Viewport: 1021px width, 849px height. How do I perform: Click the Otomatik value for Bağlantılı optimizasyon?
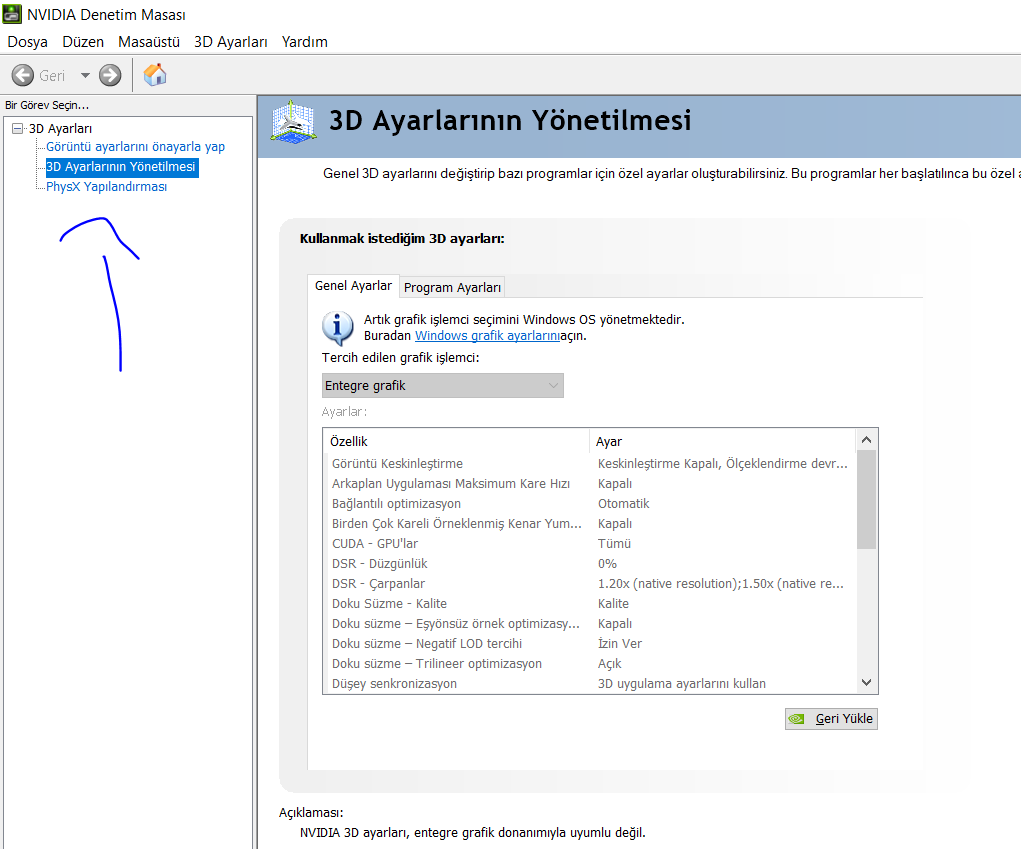click(x=623, y=504)
